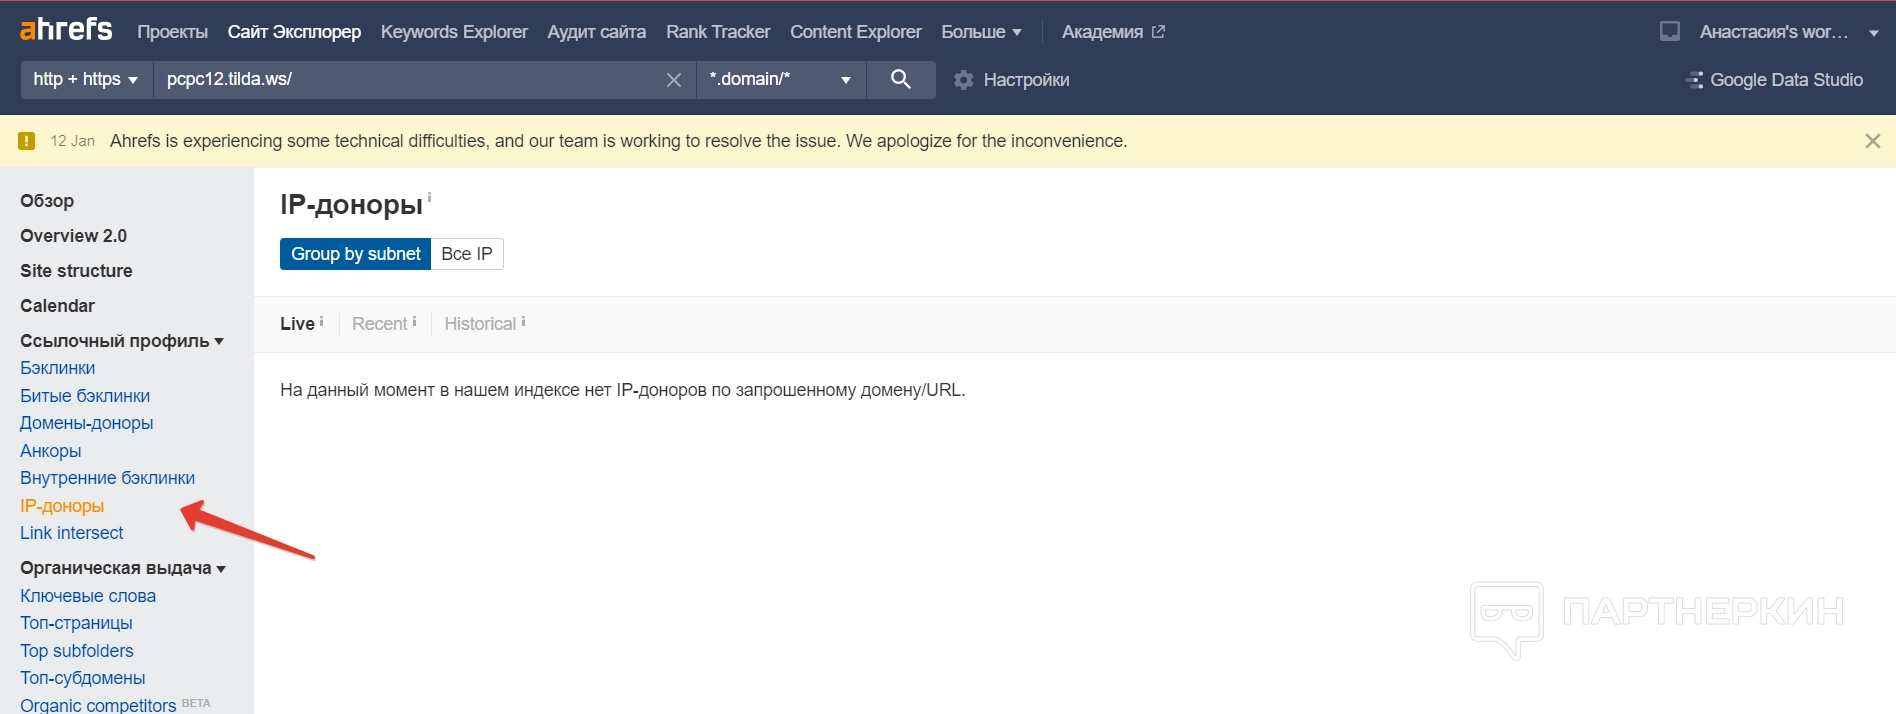Click info icon beside Historical tab
The height and width of the screenshot is (714, 1896).
(523, 321)
